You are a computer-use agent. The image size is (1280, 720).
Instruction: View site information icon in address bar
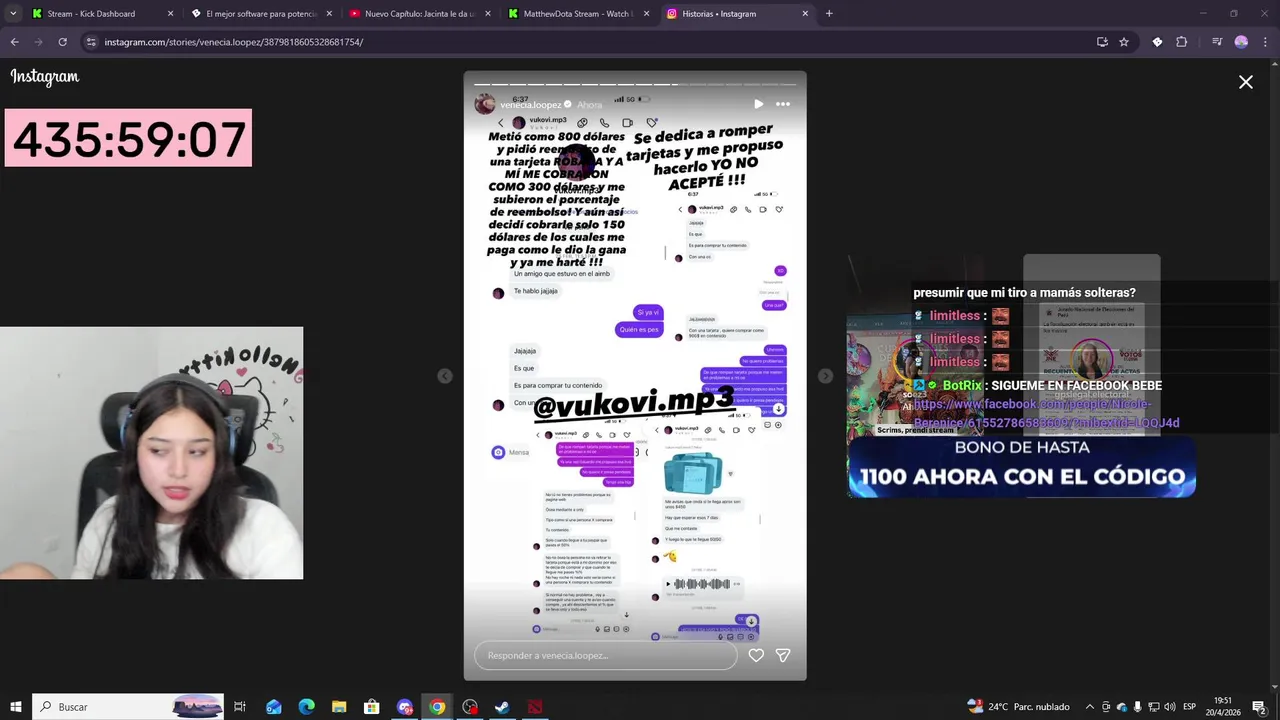(91, 42)
